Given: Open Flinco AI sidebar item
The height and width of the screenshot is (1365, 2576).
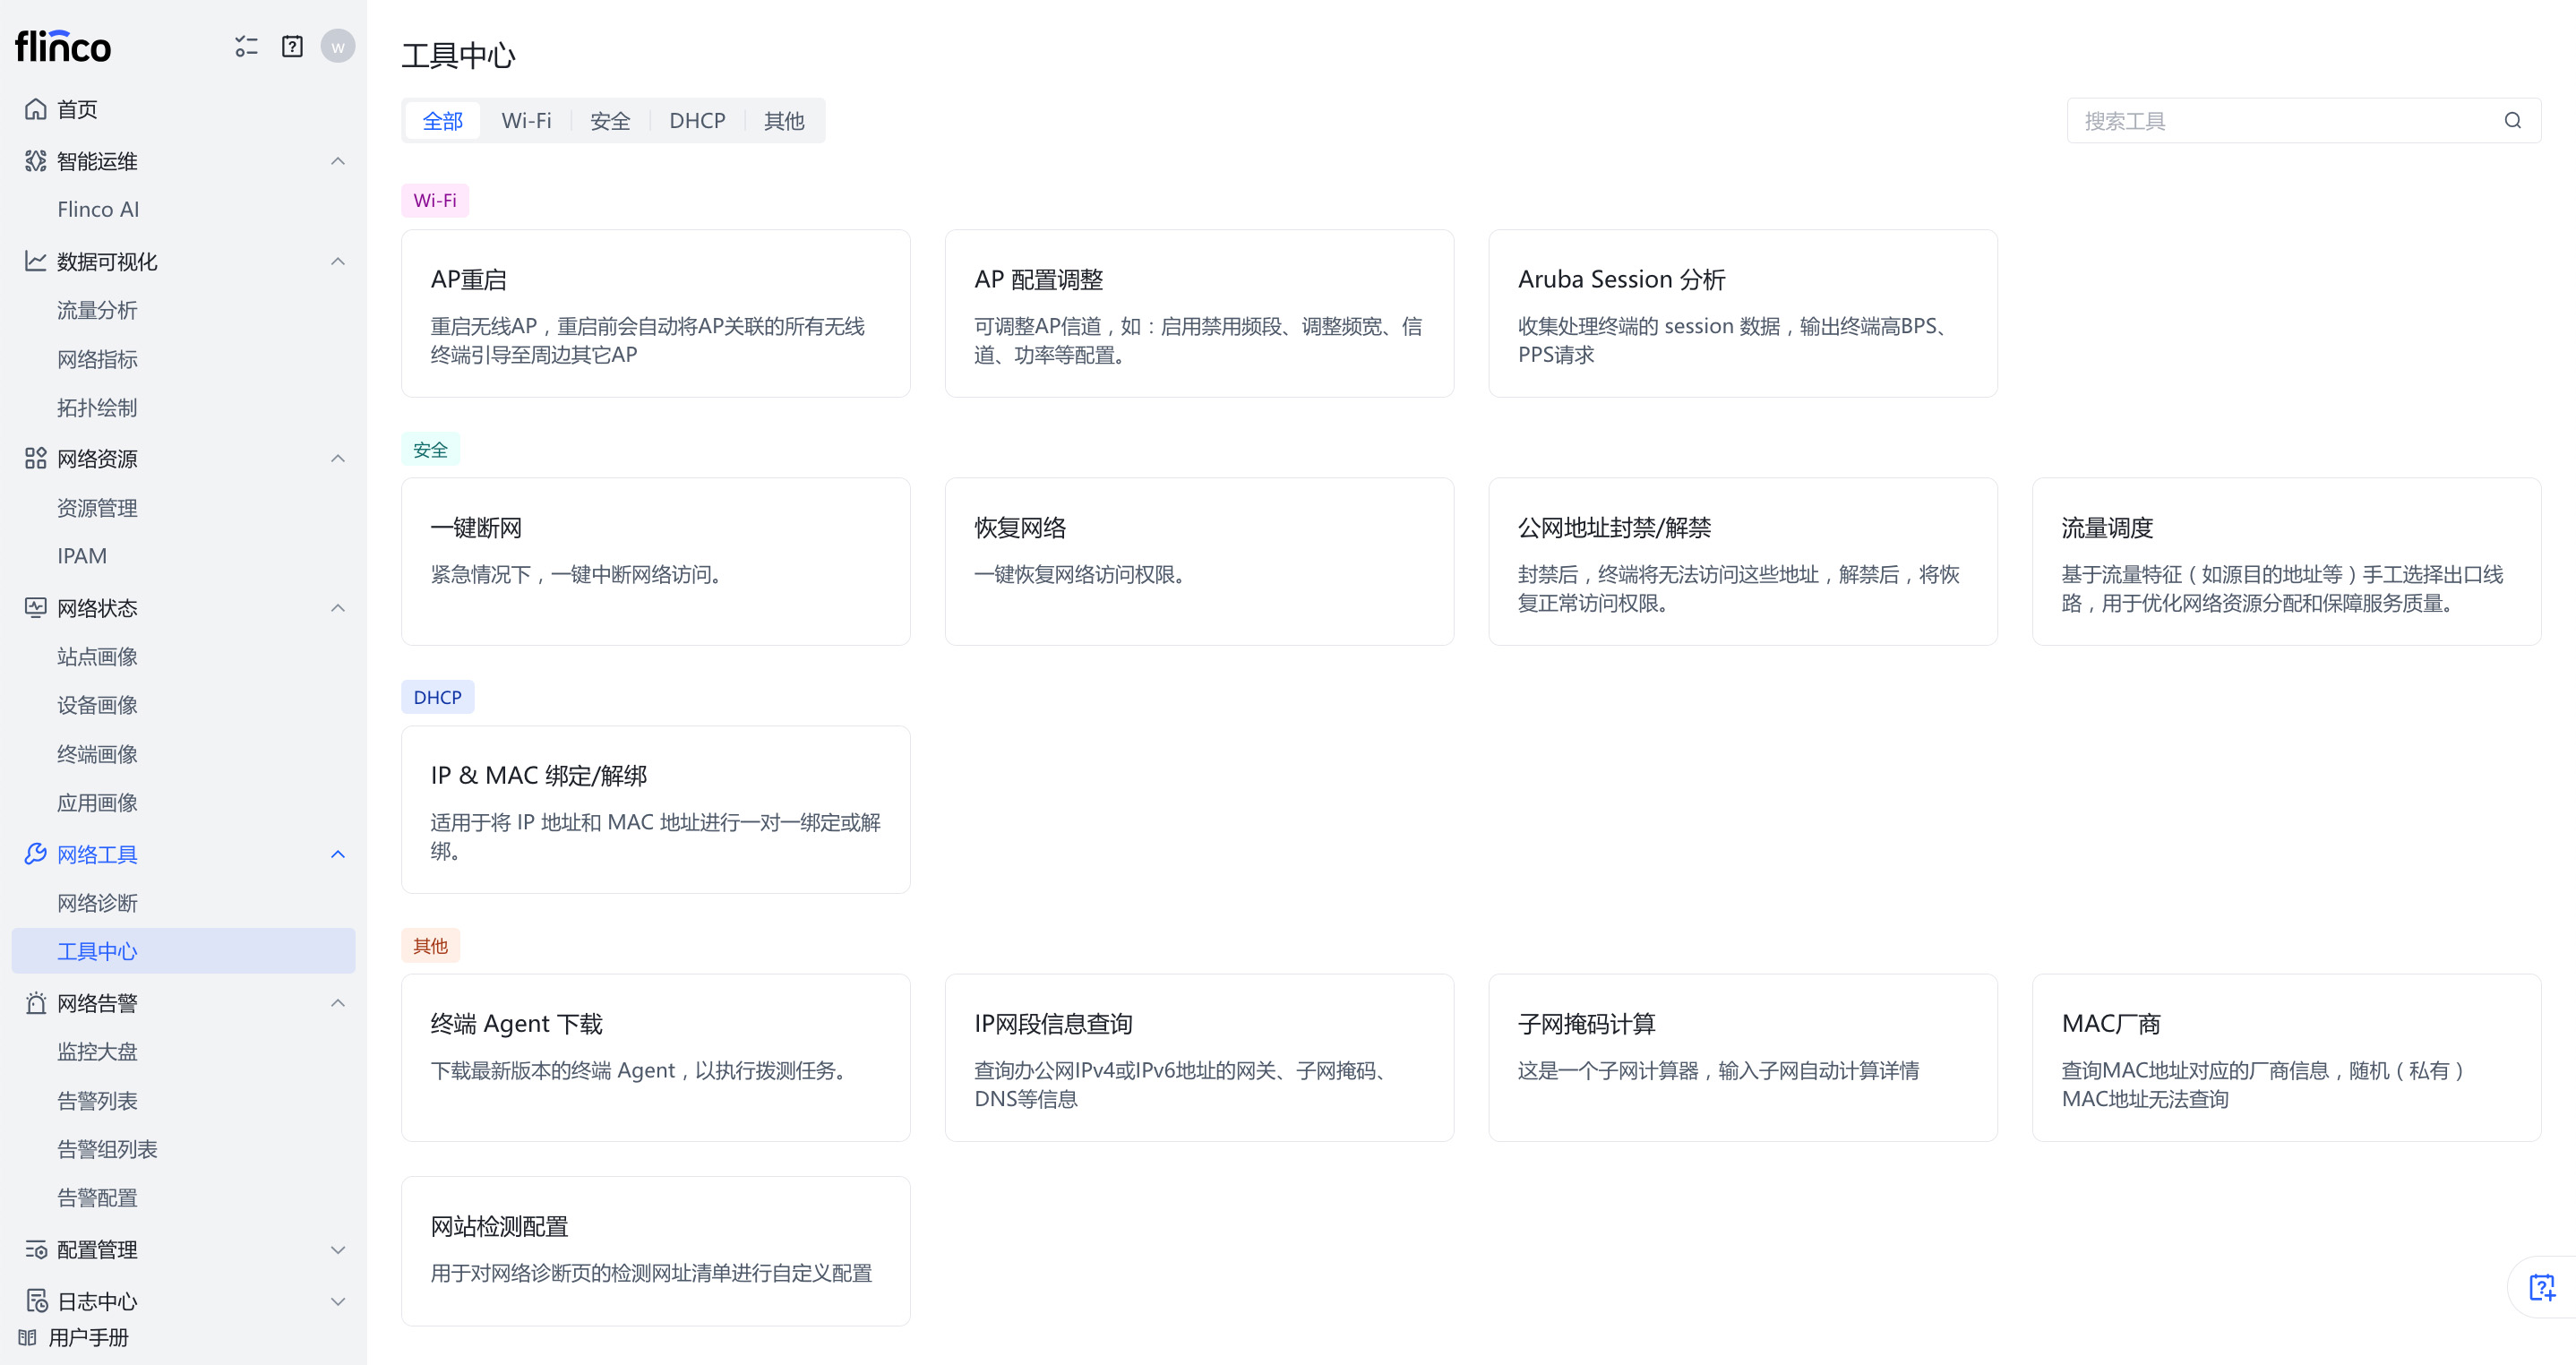Looking at the screenshot, I should point(98,209).
